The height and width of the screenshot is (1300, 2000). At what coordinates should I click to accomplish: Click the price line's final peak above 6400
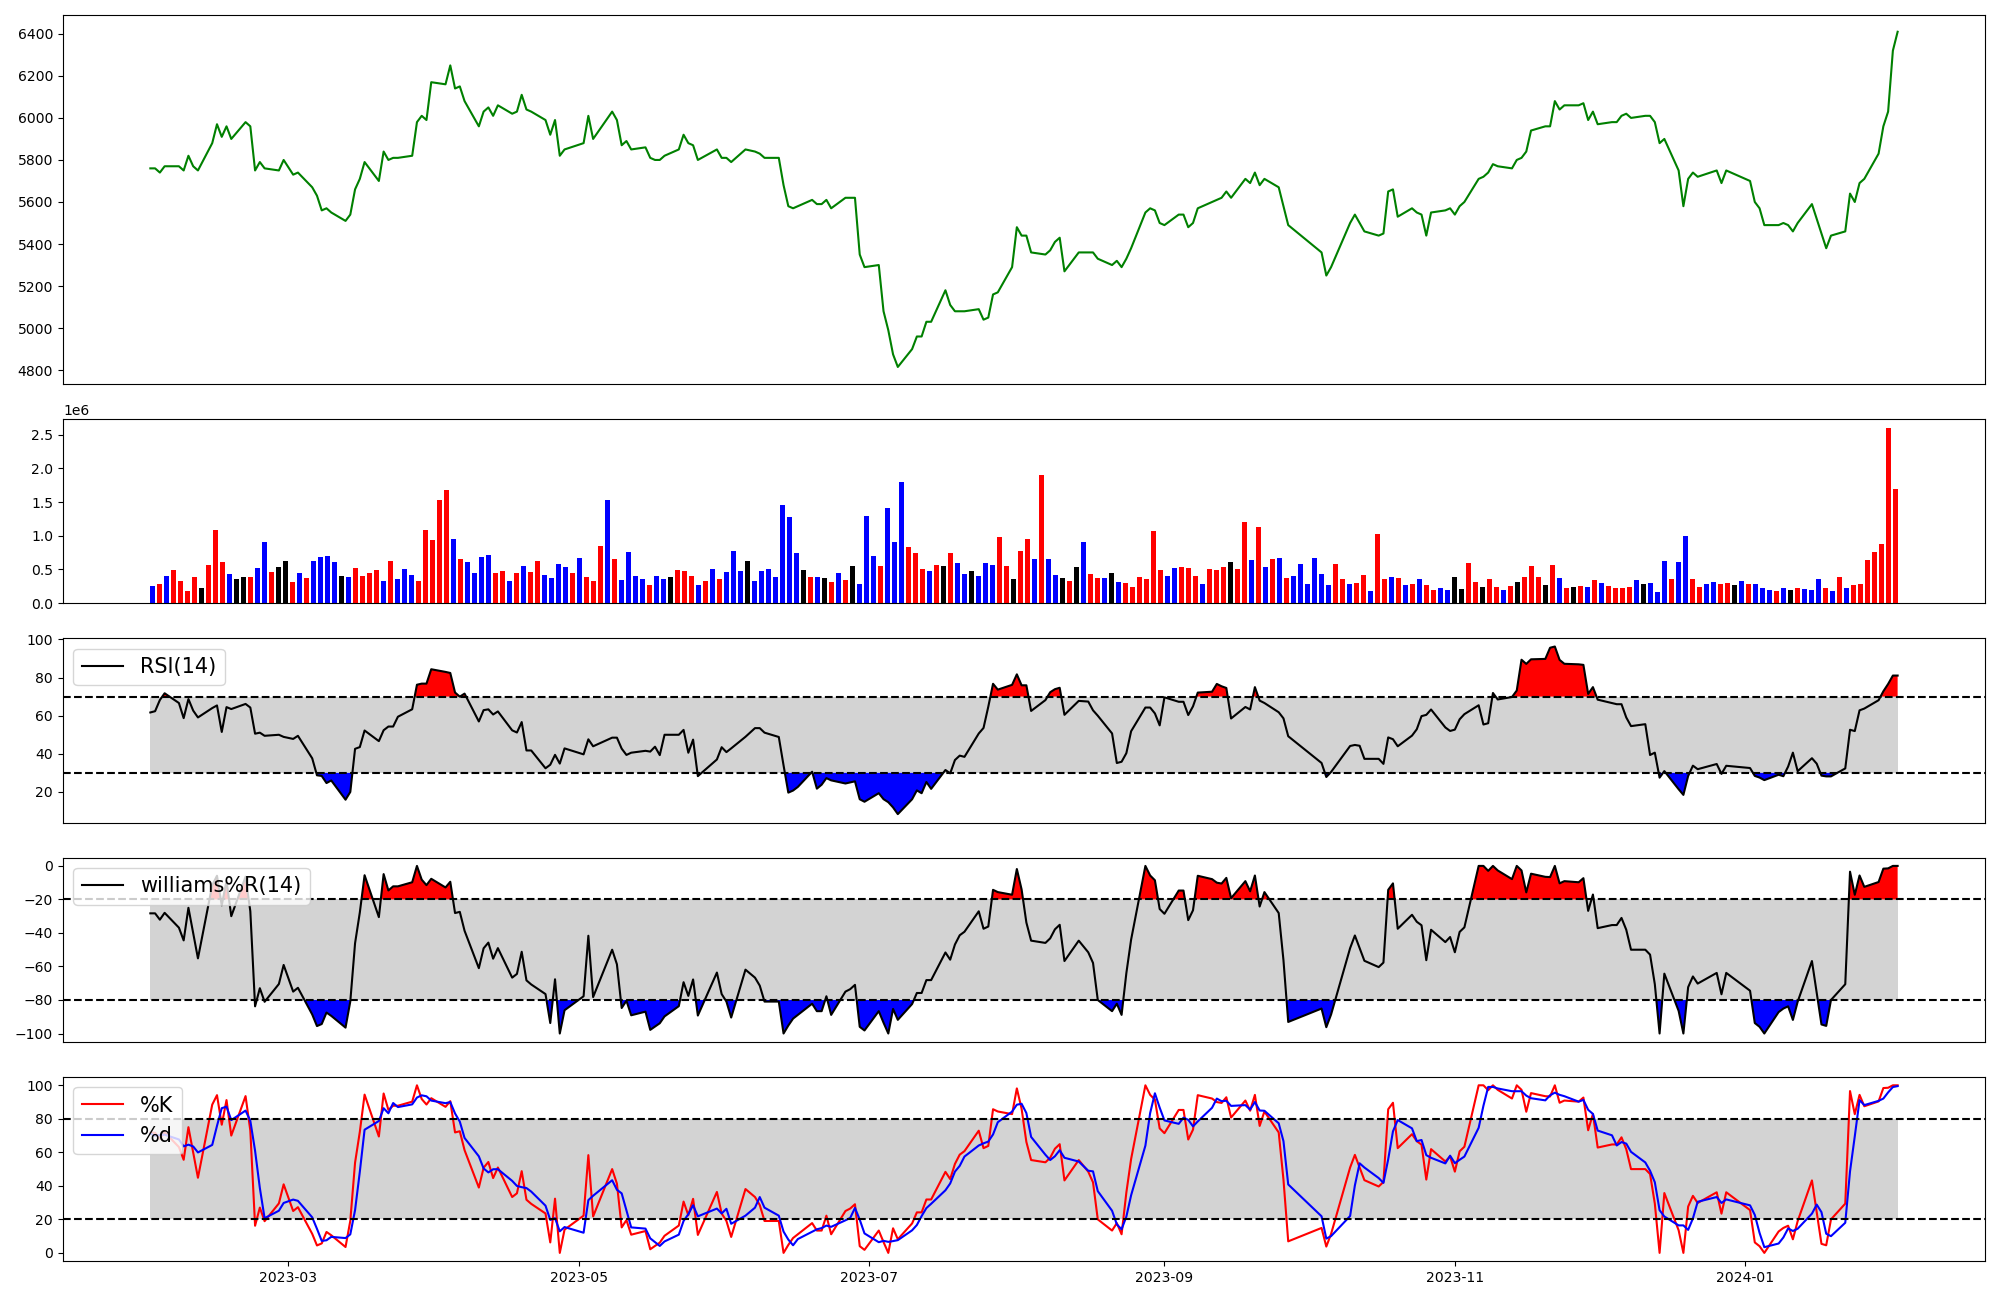tap(1897, 32)
